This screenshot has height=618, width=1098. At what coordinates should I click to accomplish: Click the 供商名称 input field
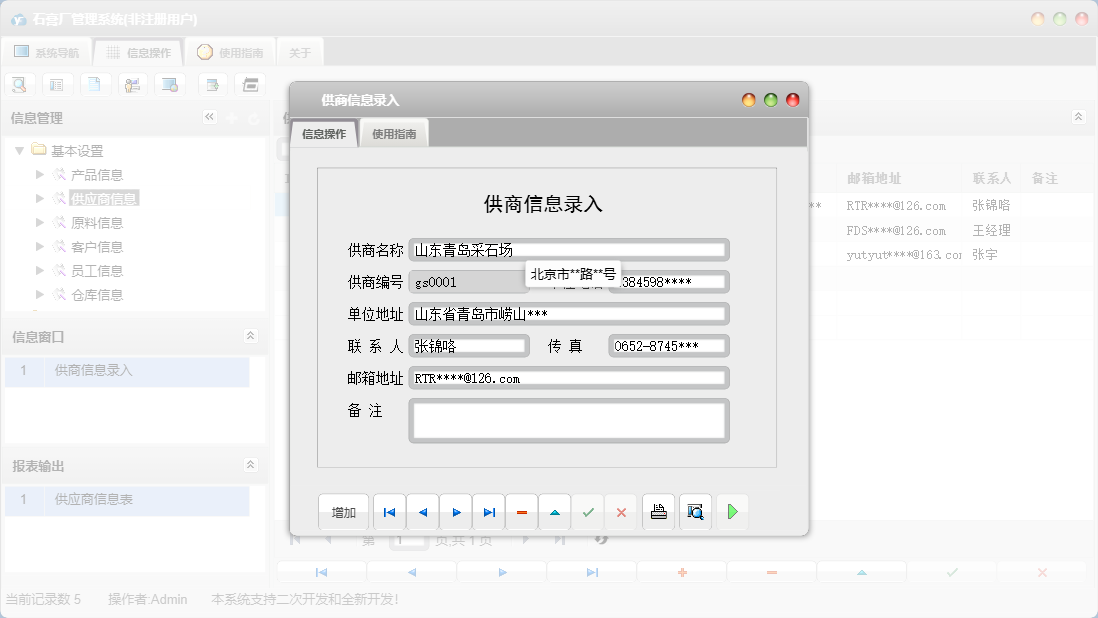(x=568, y=250)
